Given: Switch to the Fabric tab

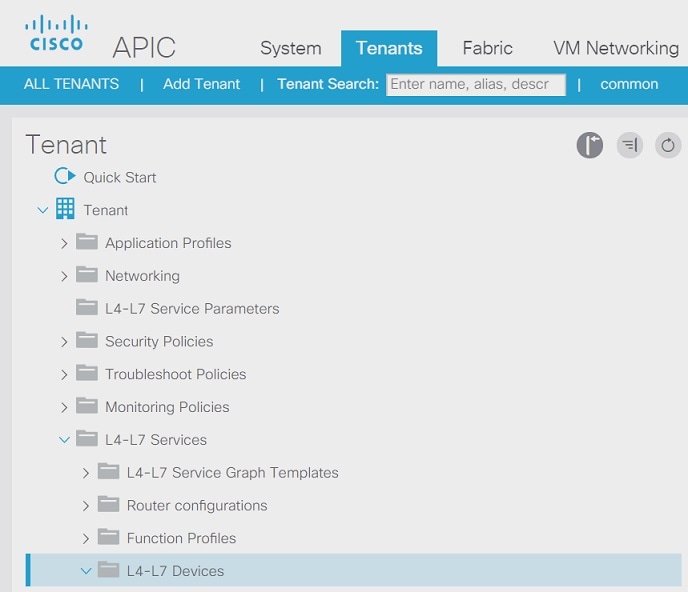Looking at the screenshot, I should 487,48.
